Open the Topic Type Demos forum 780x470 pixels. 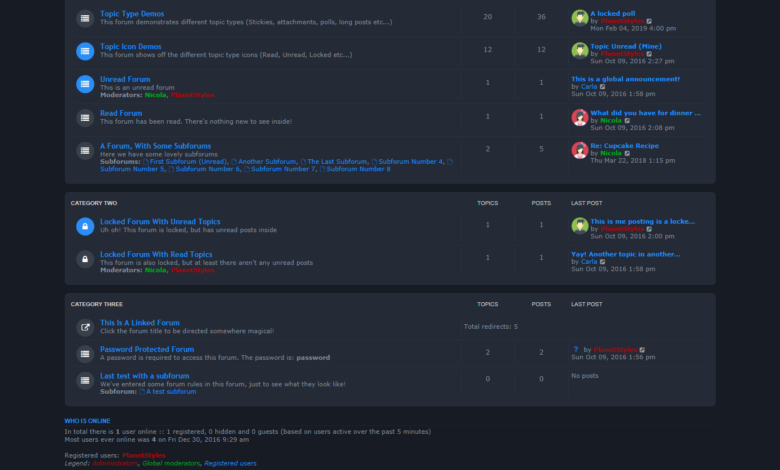coord(132,14)
